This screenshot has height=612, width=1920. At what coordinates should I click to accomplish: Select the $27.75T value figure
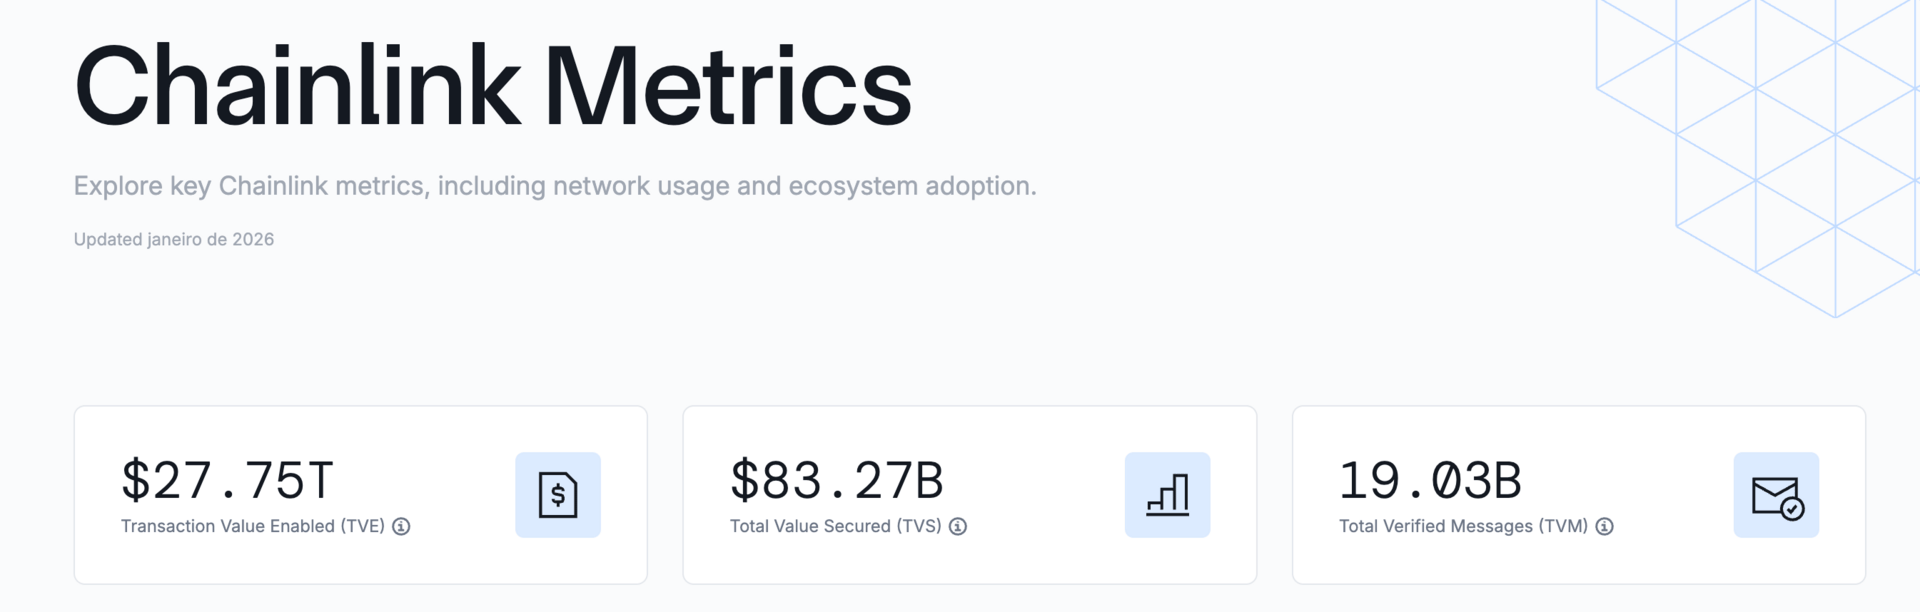point(227,480)
